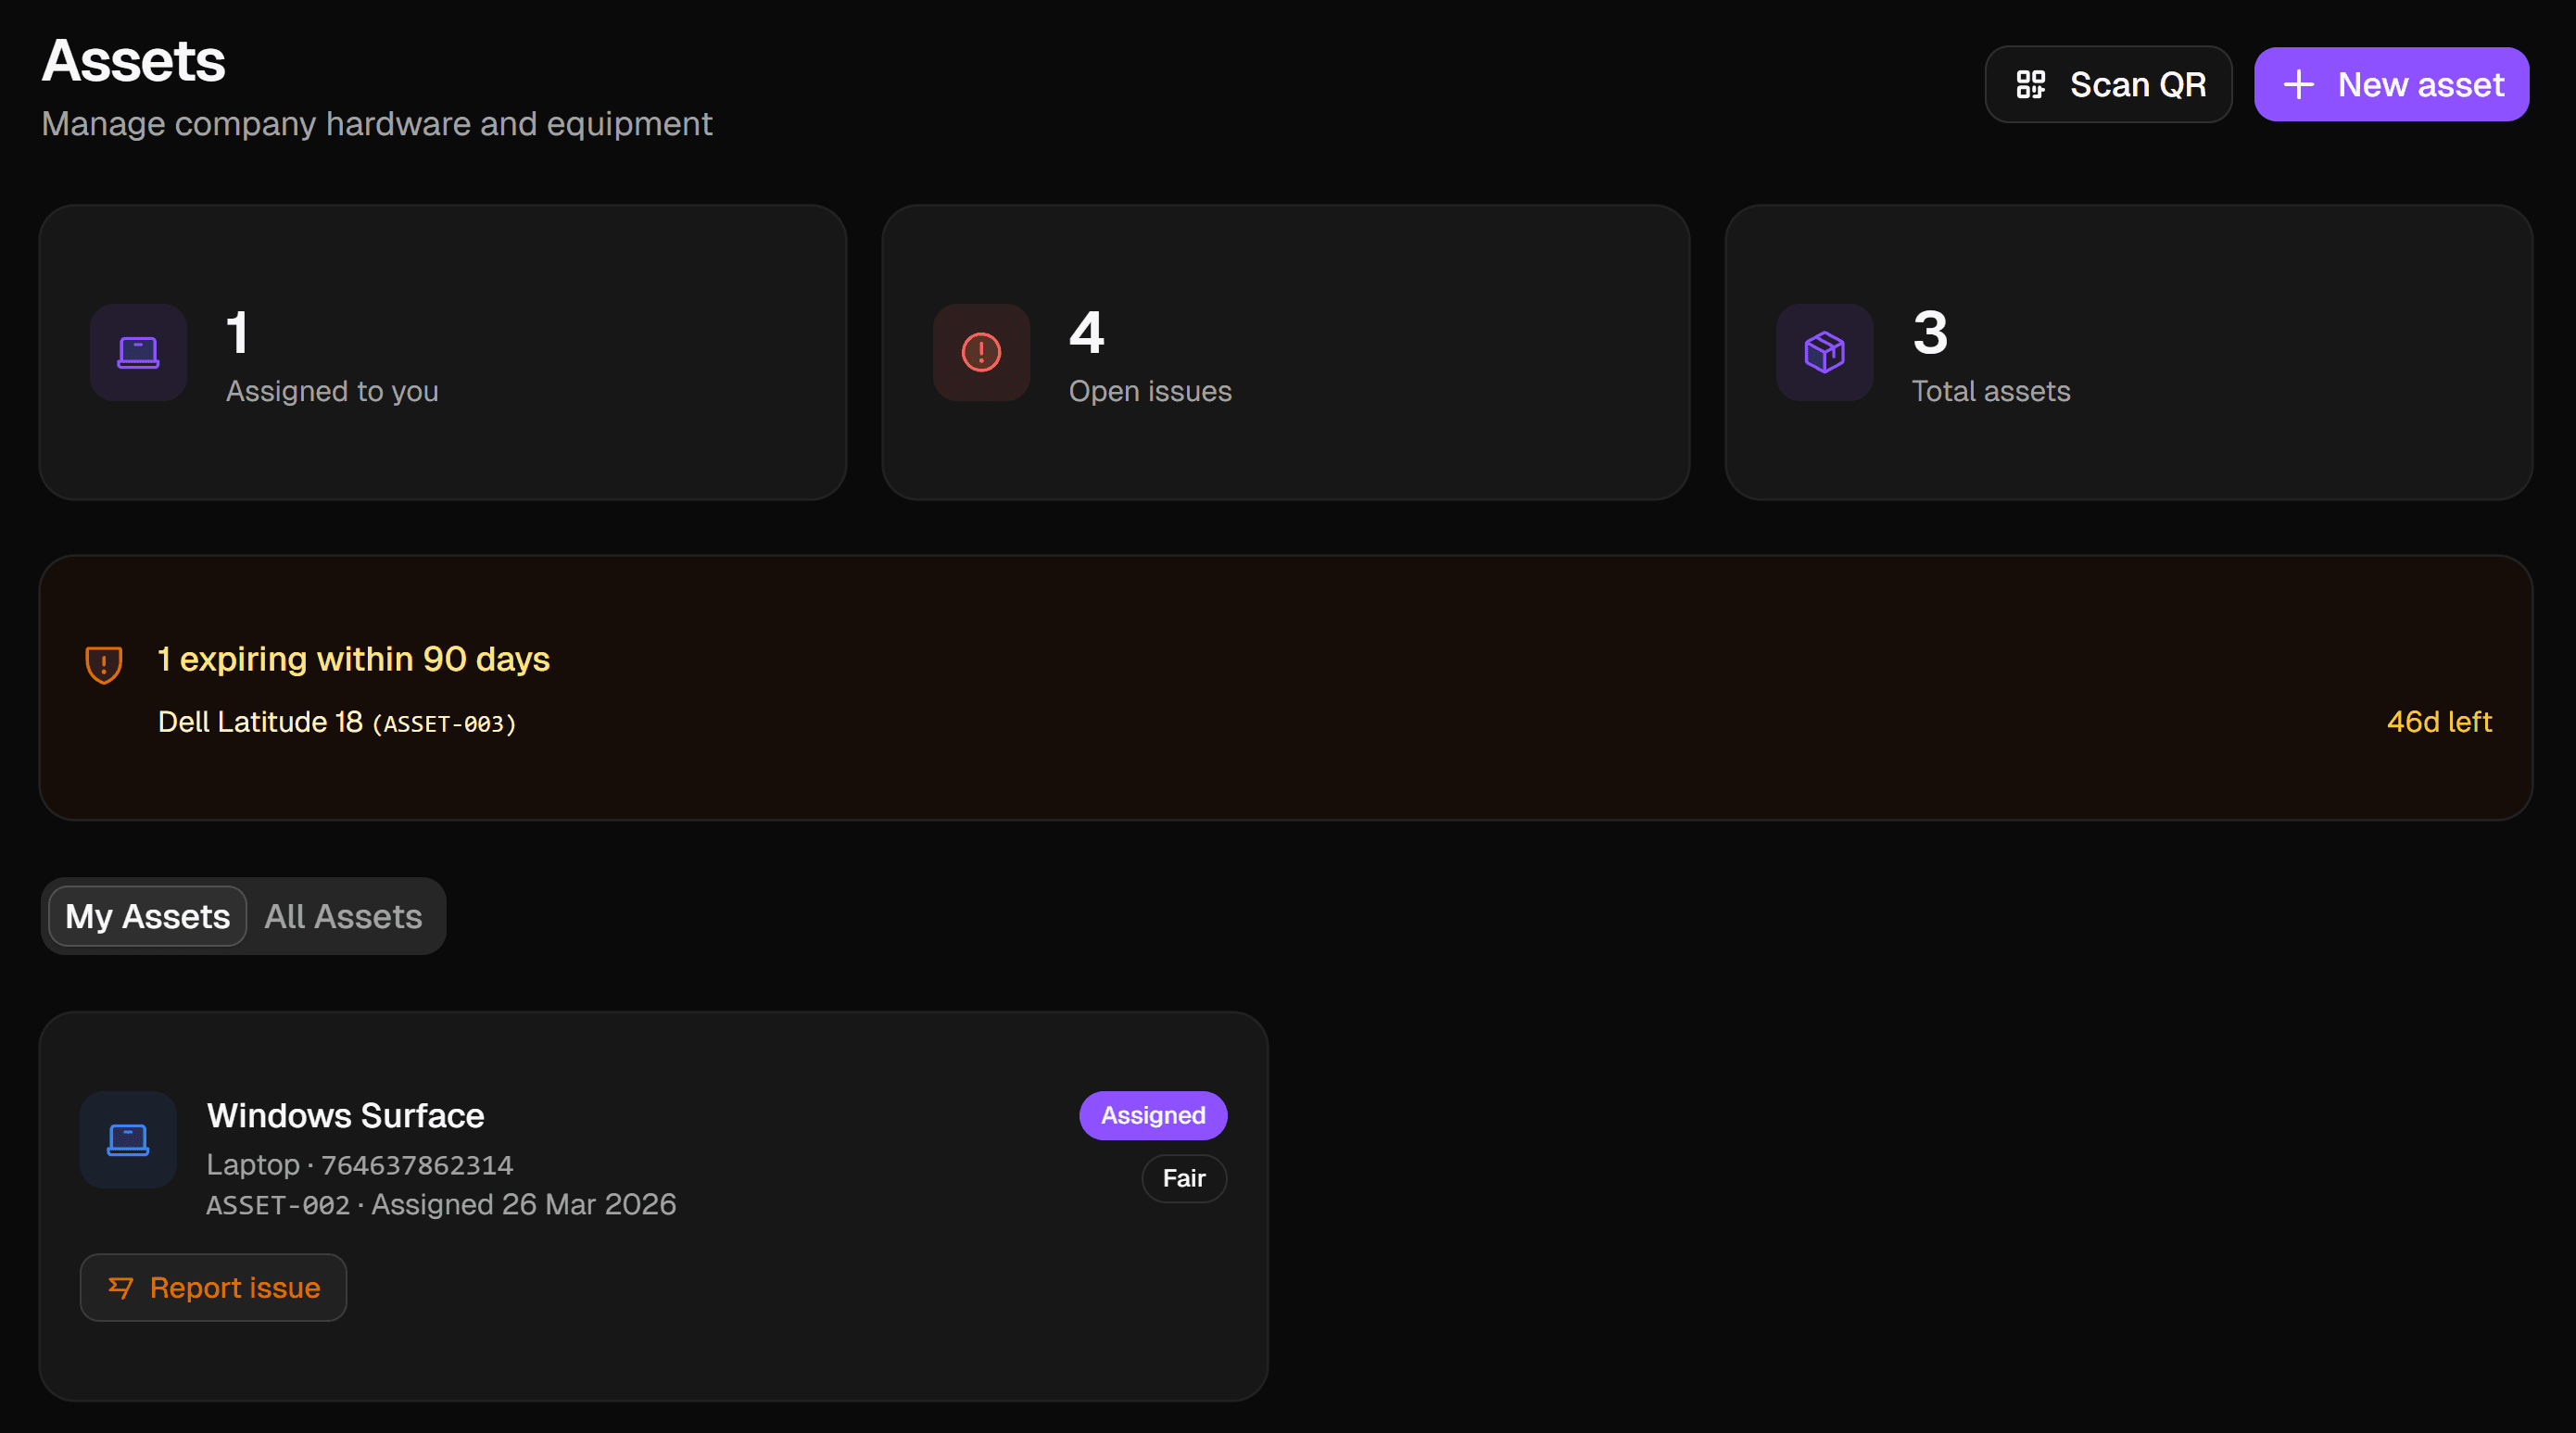This screenshot has height=1433, width=2576.
Task: Report issue for Windows Surface
Action: click(x=213, y=1287)
